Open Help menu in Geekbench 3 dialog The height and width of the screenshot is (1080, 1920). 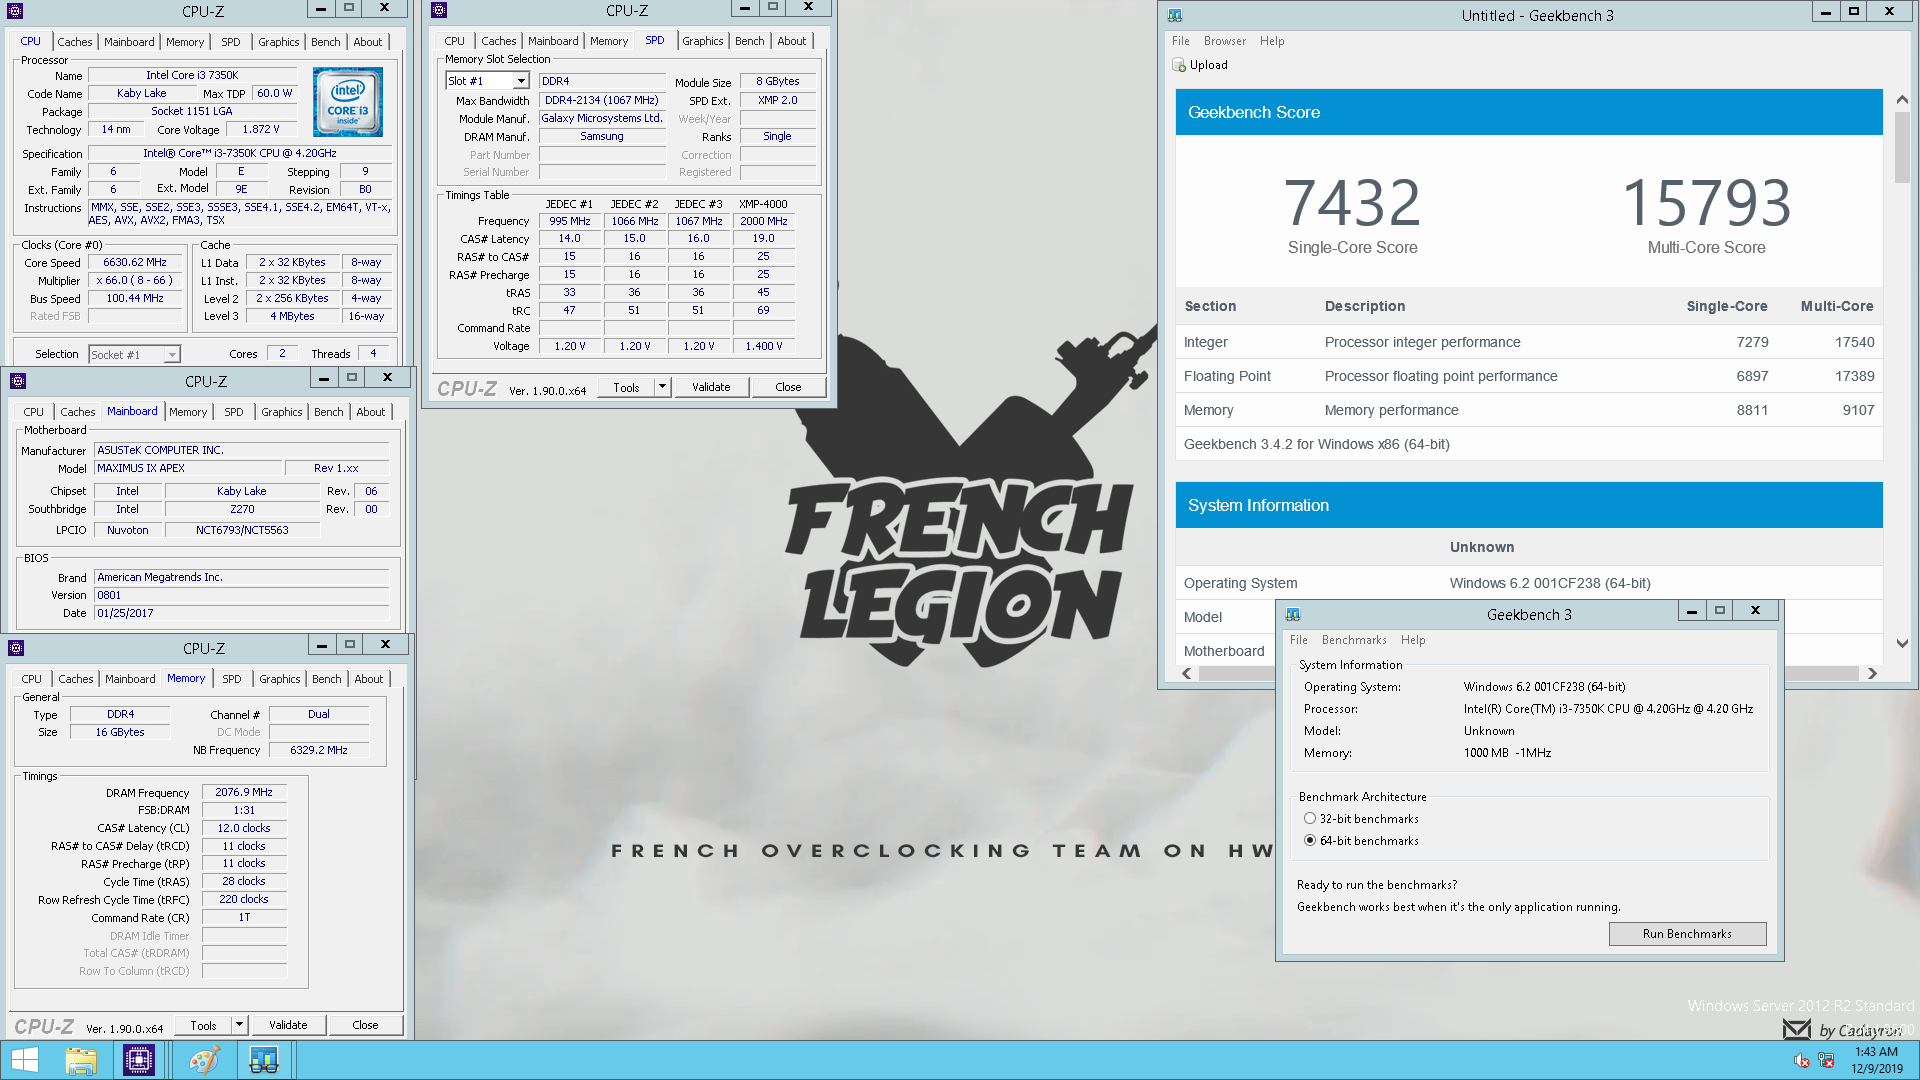click(1413, 640)
